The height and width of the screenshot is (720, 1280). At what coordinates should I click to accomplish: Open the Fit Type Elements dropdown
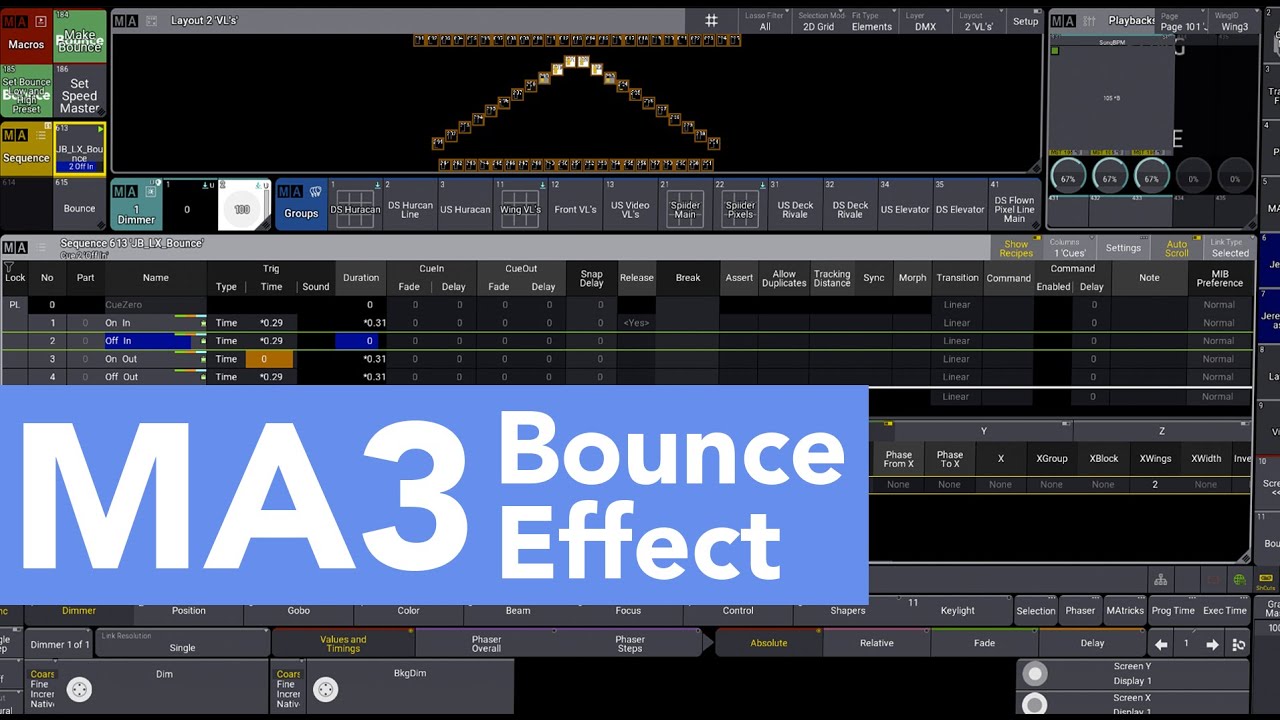click(x=871, y=21)
